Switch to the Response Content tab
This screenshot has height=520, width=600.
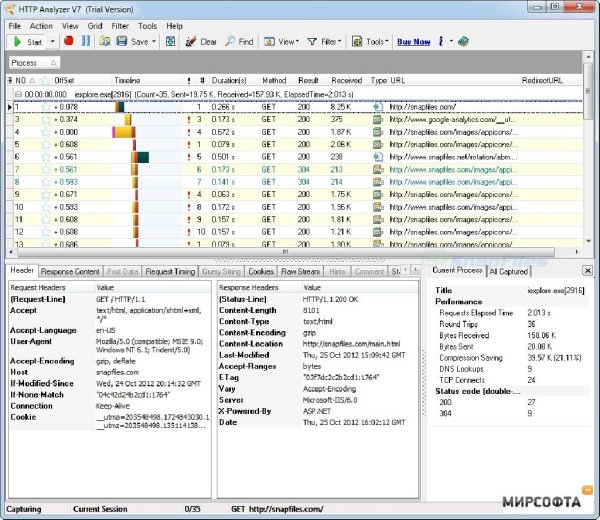coord(70,271)
